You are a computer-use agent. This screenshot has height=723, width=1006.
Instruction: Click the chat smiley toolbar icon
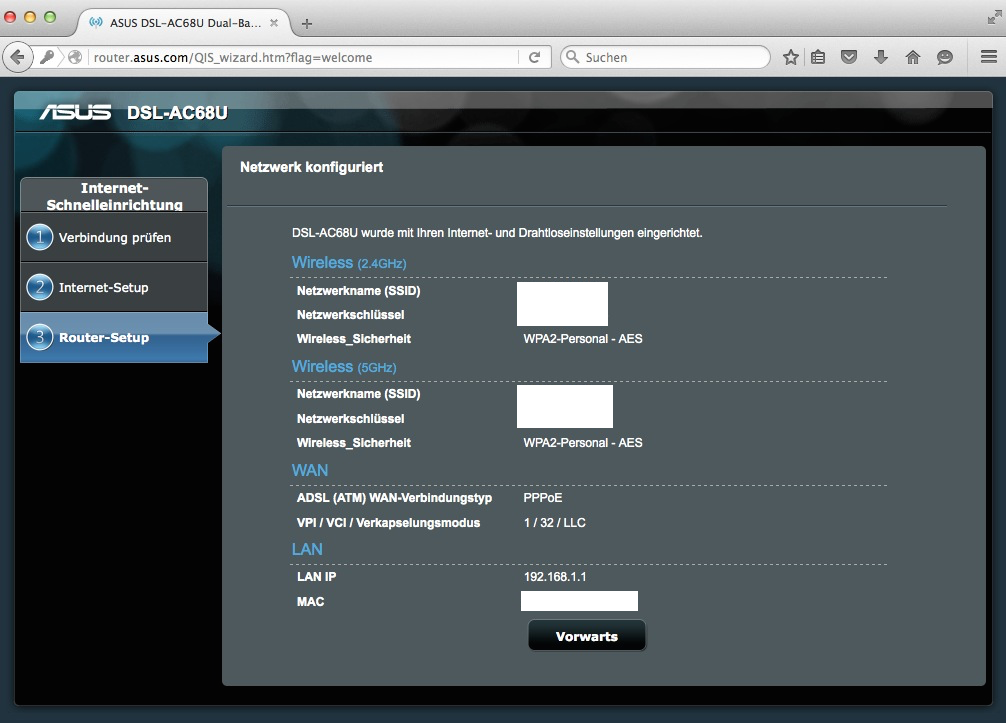point(944,58)
